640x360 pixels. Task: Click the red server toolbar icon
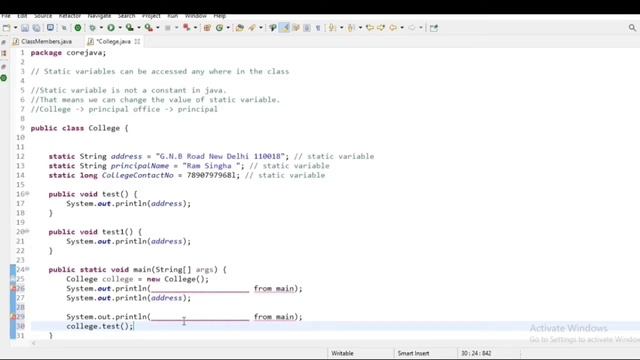click(187, 28)
